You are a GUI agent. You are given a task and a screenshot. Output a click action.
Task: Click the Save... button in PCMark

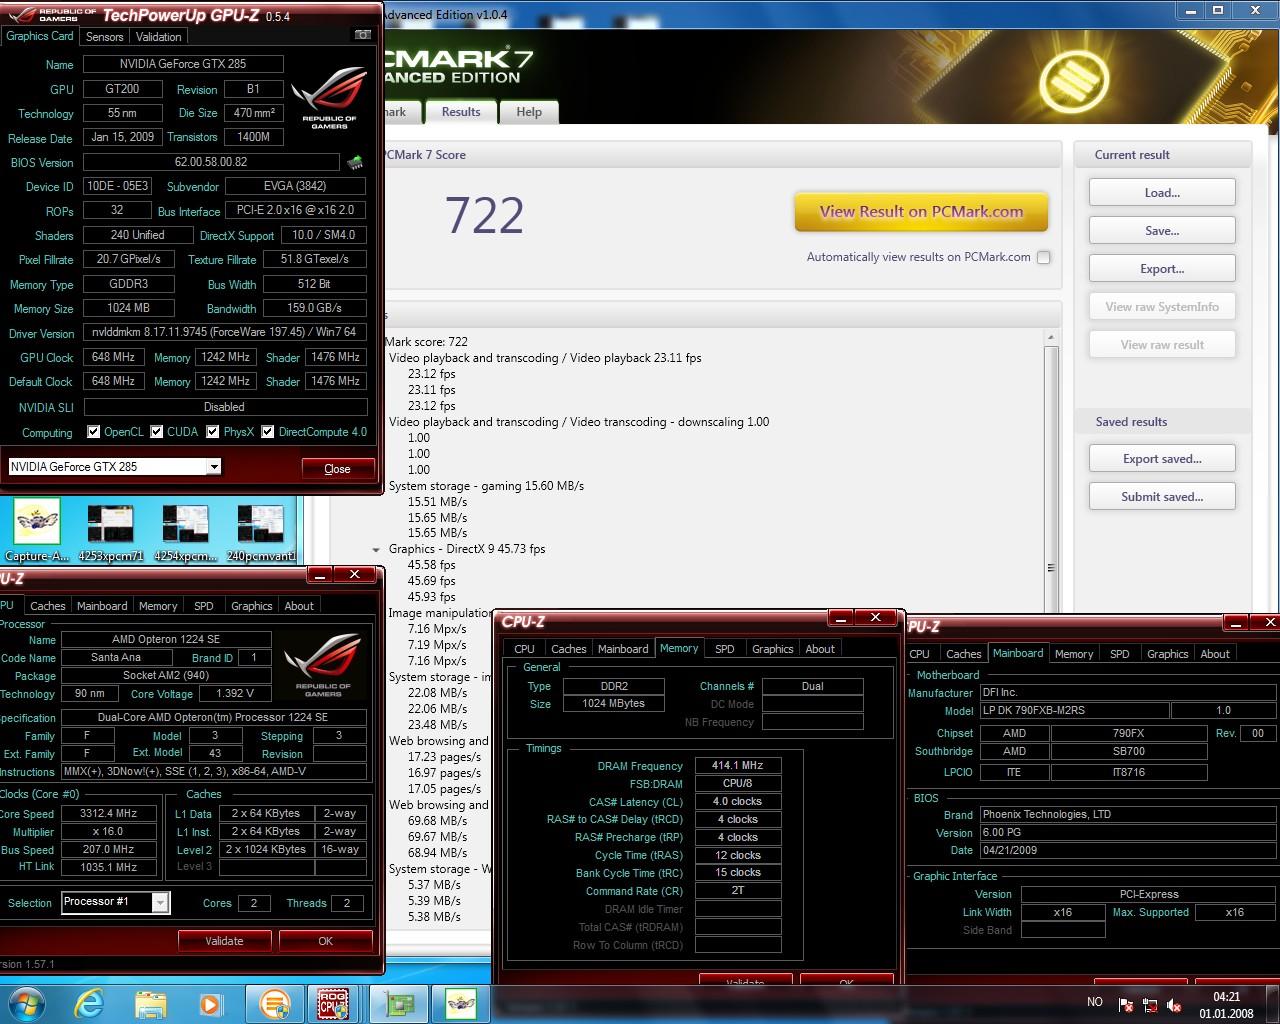point(1162,231)
